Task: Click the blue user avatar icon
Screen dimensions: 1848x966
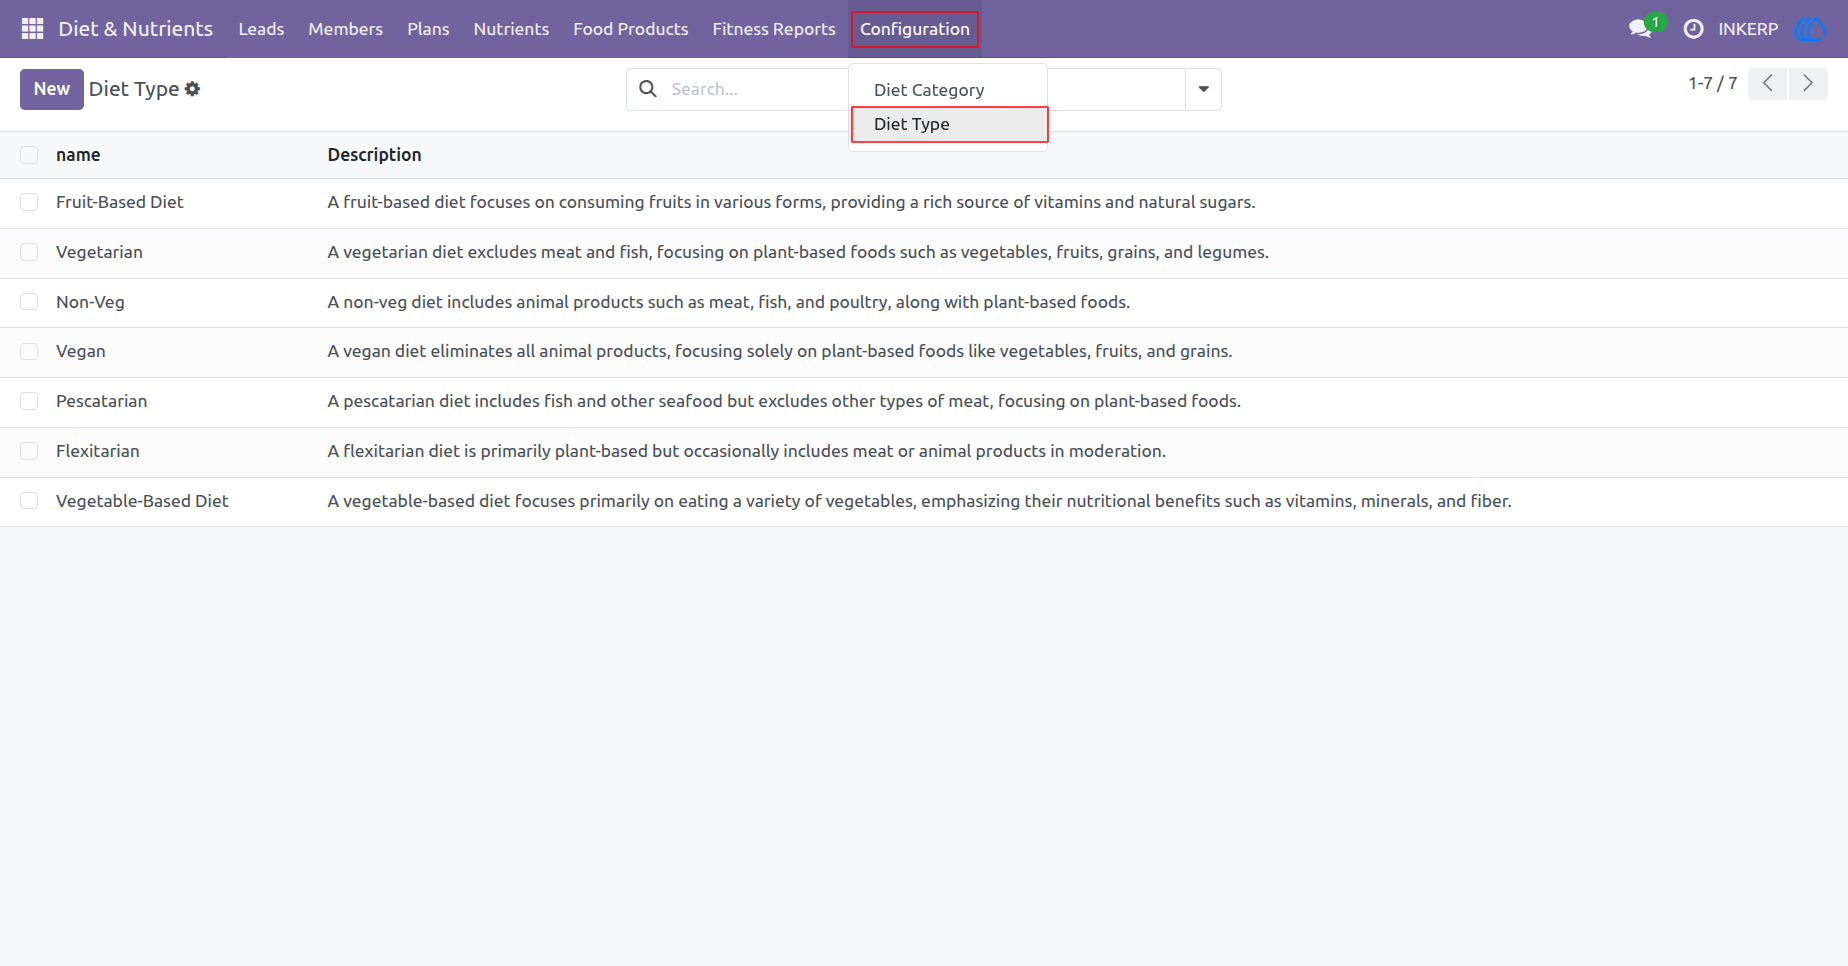Action: coord(1810,29)
